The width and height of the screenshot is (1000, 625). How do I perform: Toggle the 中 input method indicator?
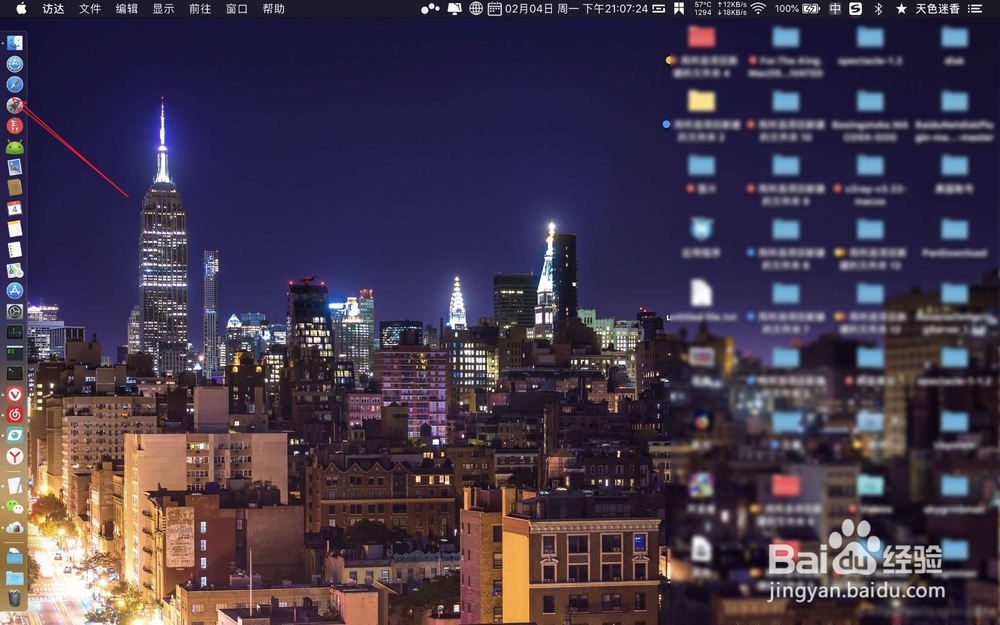point(836,10)
